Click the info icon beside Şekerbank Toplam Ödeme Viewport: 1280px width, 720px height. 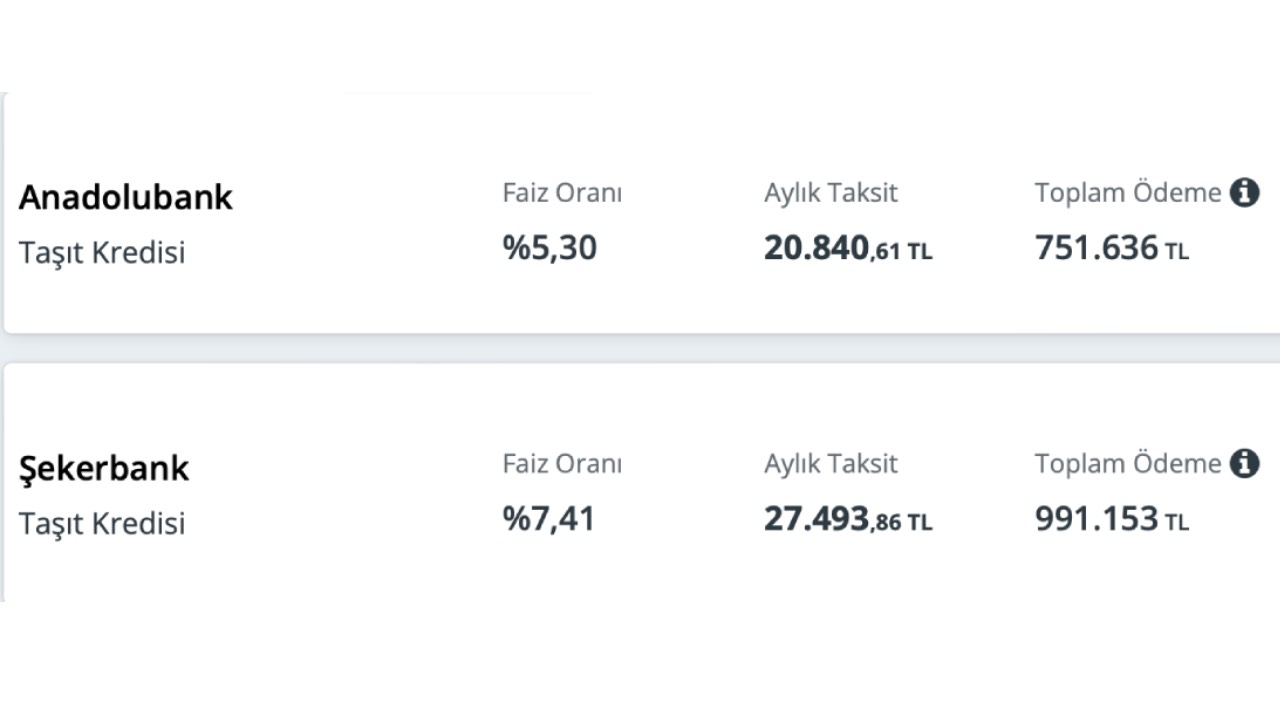coord(1244,463)
